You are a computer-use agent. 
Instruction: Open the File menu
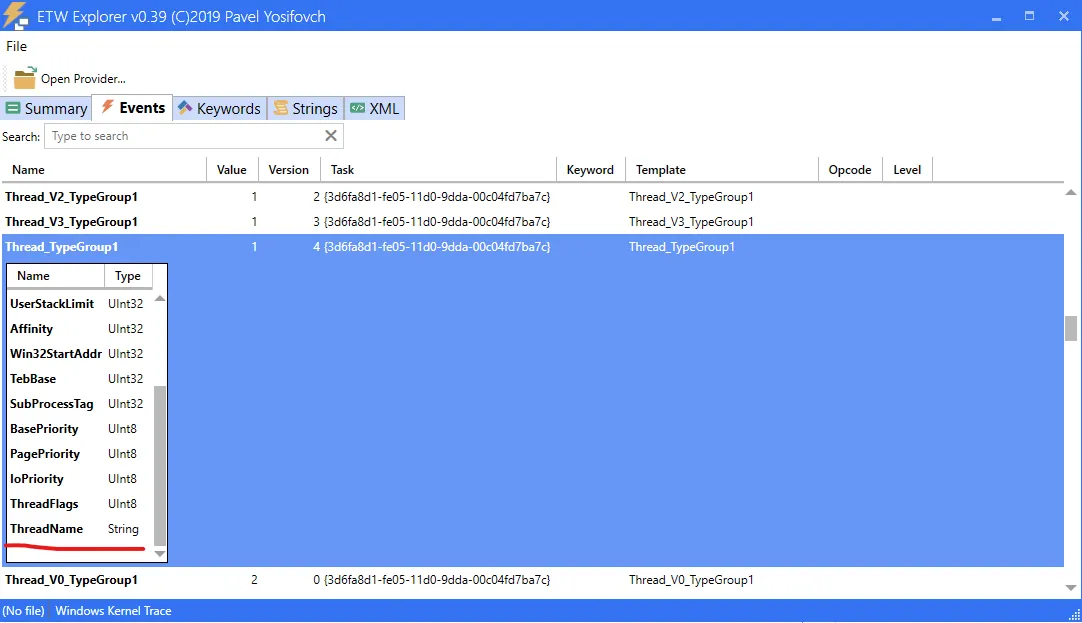16,46
